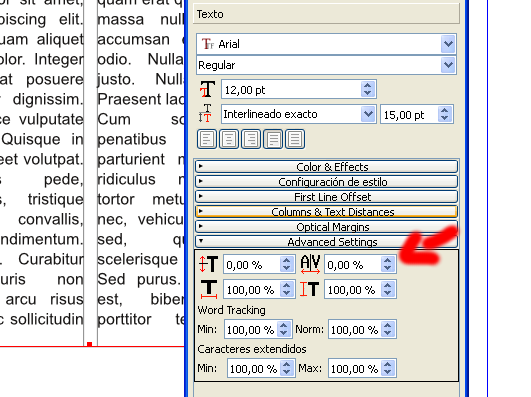Adjust the 15,00 pt line spacing stepper

445,114
